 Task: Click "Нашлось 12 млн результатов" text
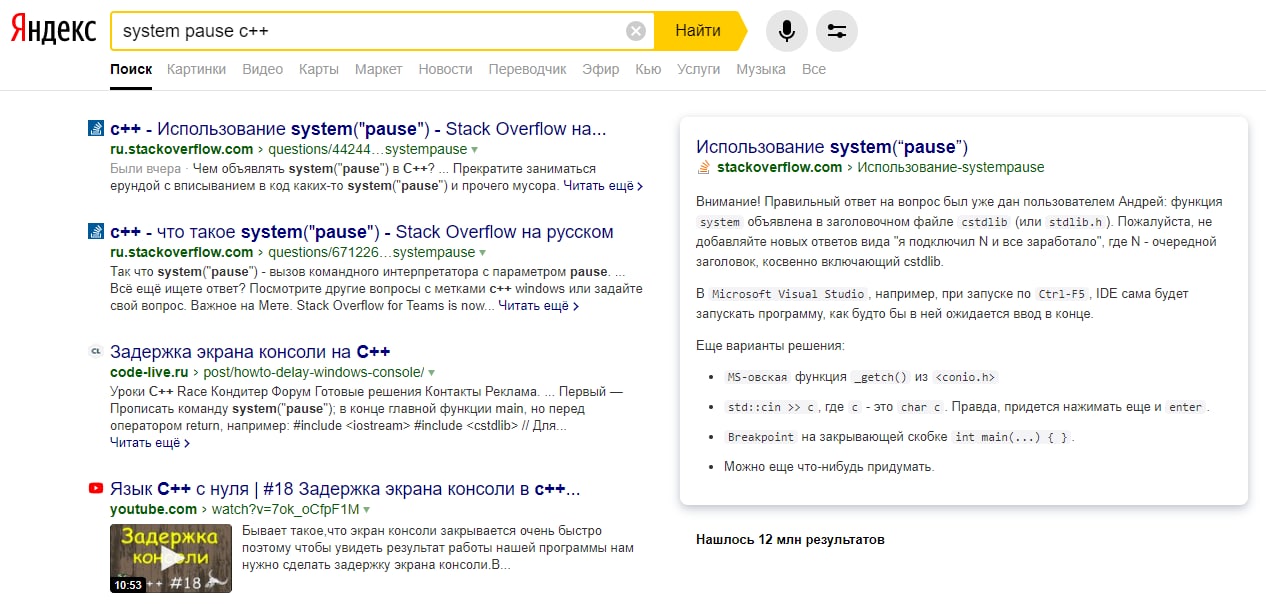point(790,539)
